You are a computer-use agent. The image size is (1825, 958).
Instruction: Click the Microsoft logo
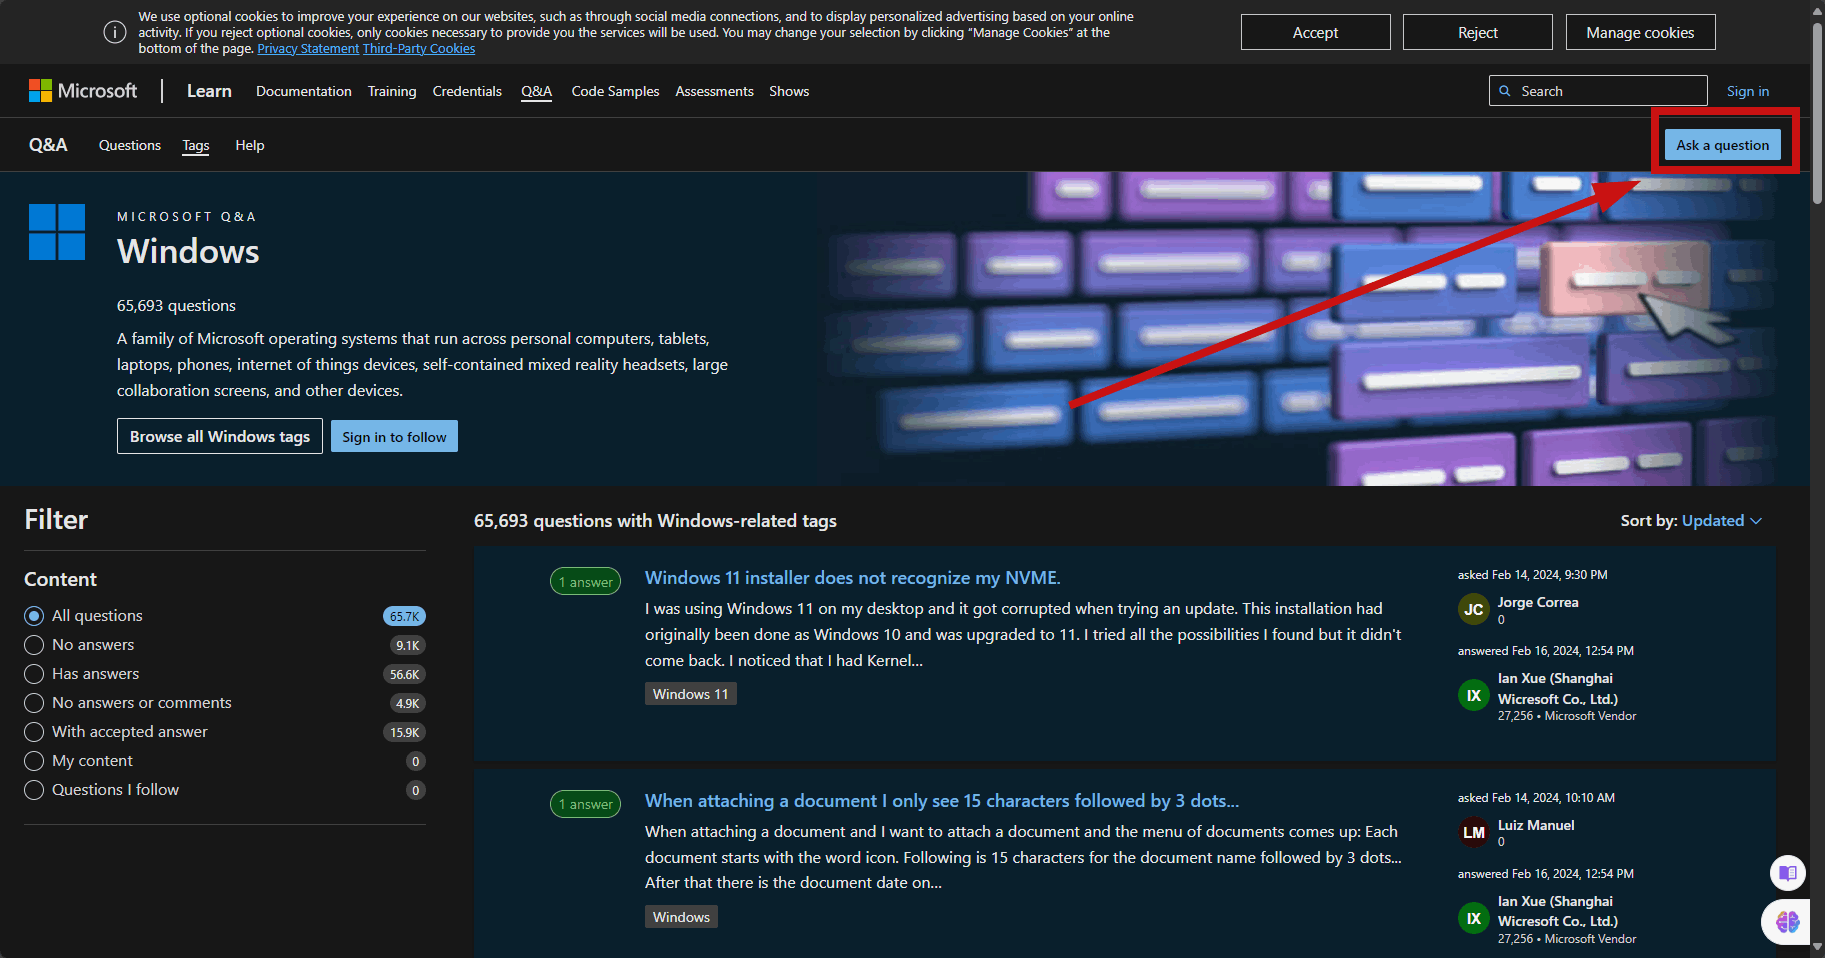83,91
